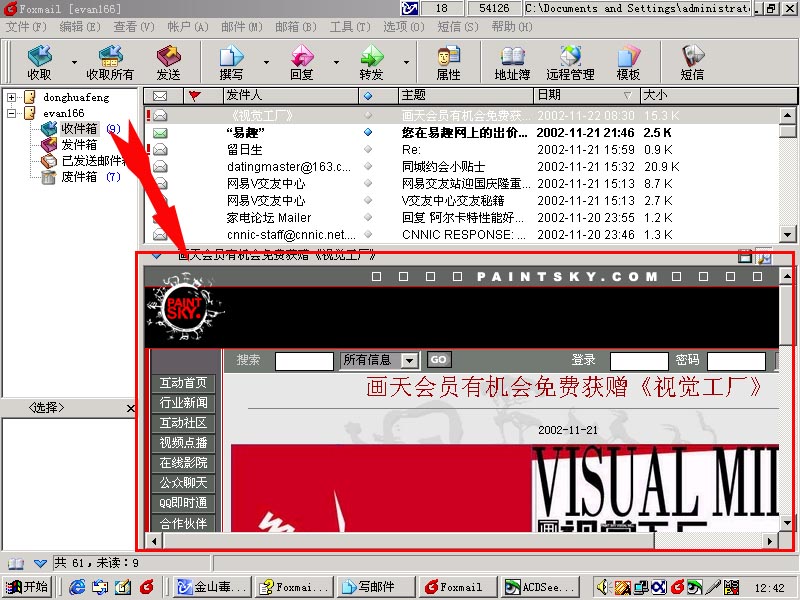Viewport: 800px width, 600px height.
Task: Close the 《选择》 panel
Action: [130, 409]
